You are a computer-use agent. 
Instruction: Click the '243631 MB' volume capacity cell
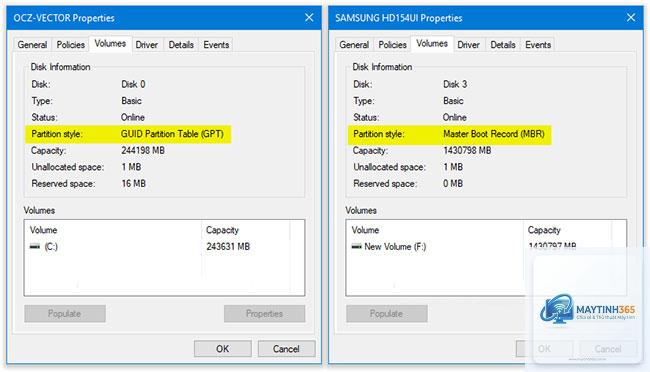pos(228,246)
